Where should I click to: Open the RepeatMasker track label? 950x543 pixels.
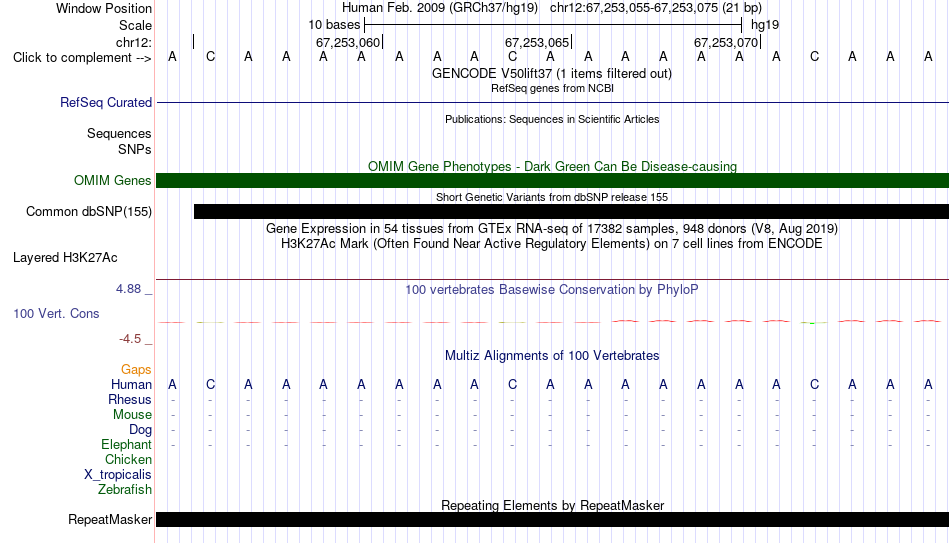[x=110, y=519]
